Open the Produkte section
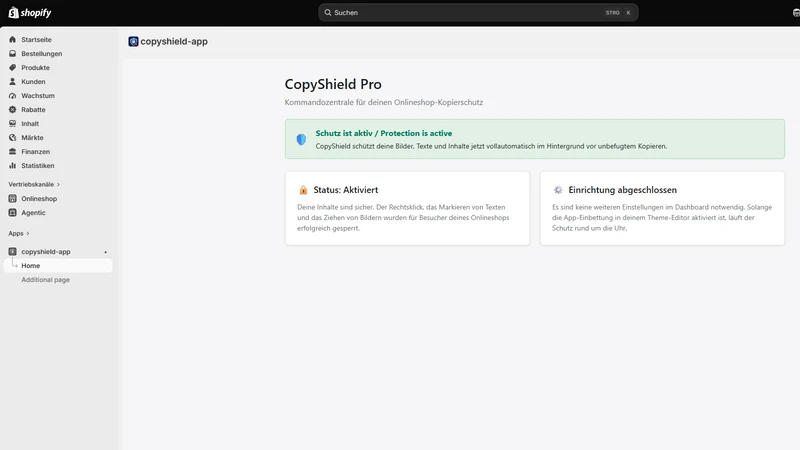Screen dimensions: 800x450 tap(36, 67)
